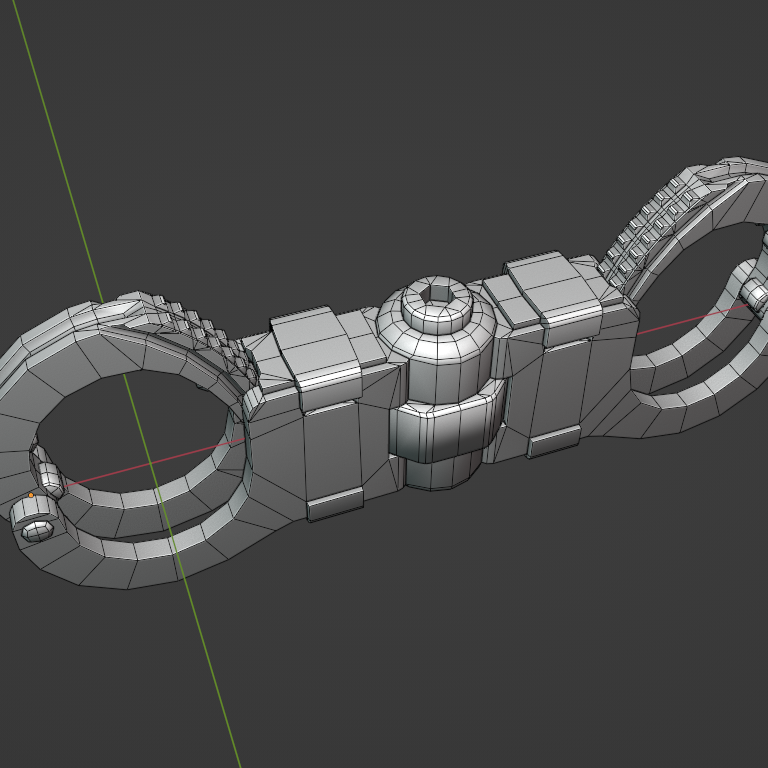Click the cylinder base beneath the center collar

(438, 470)
